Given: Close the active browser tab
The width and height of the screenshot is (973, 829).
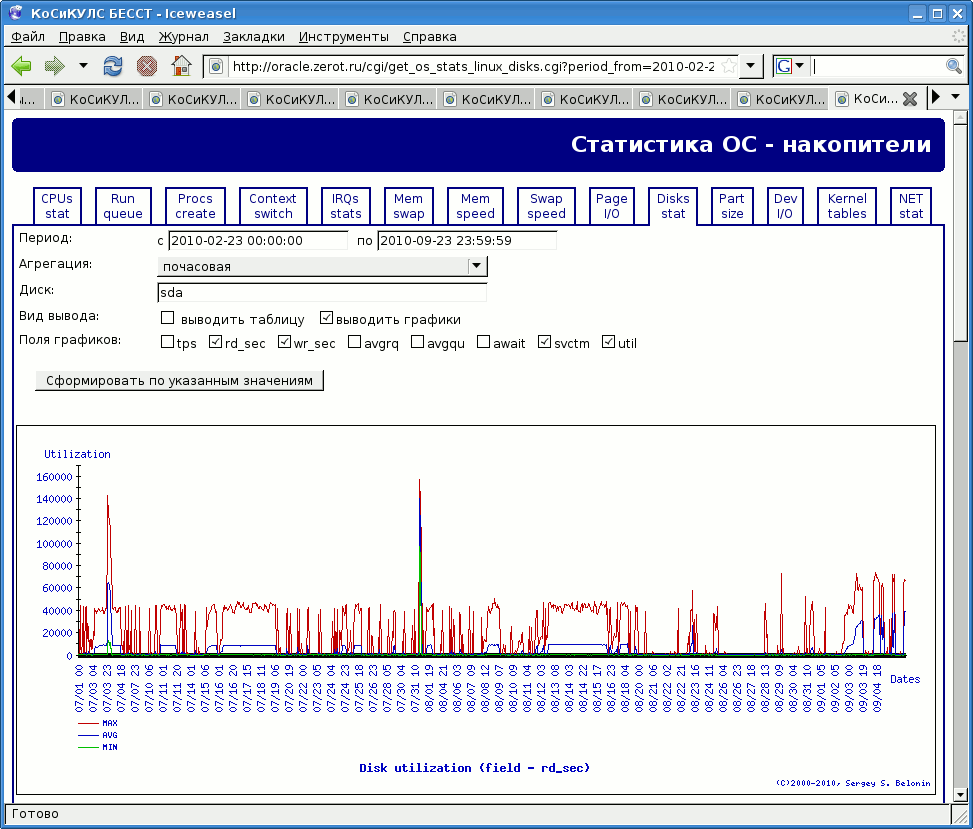Looking at the screenshot, I should [910, 99].
